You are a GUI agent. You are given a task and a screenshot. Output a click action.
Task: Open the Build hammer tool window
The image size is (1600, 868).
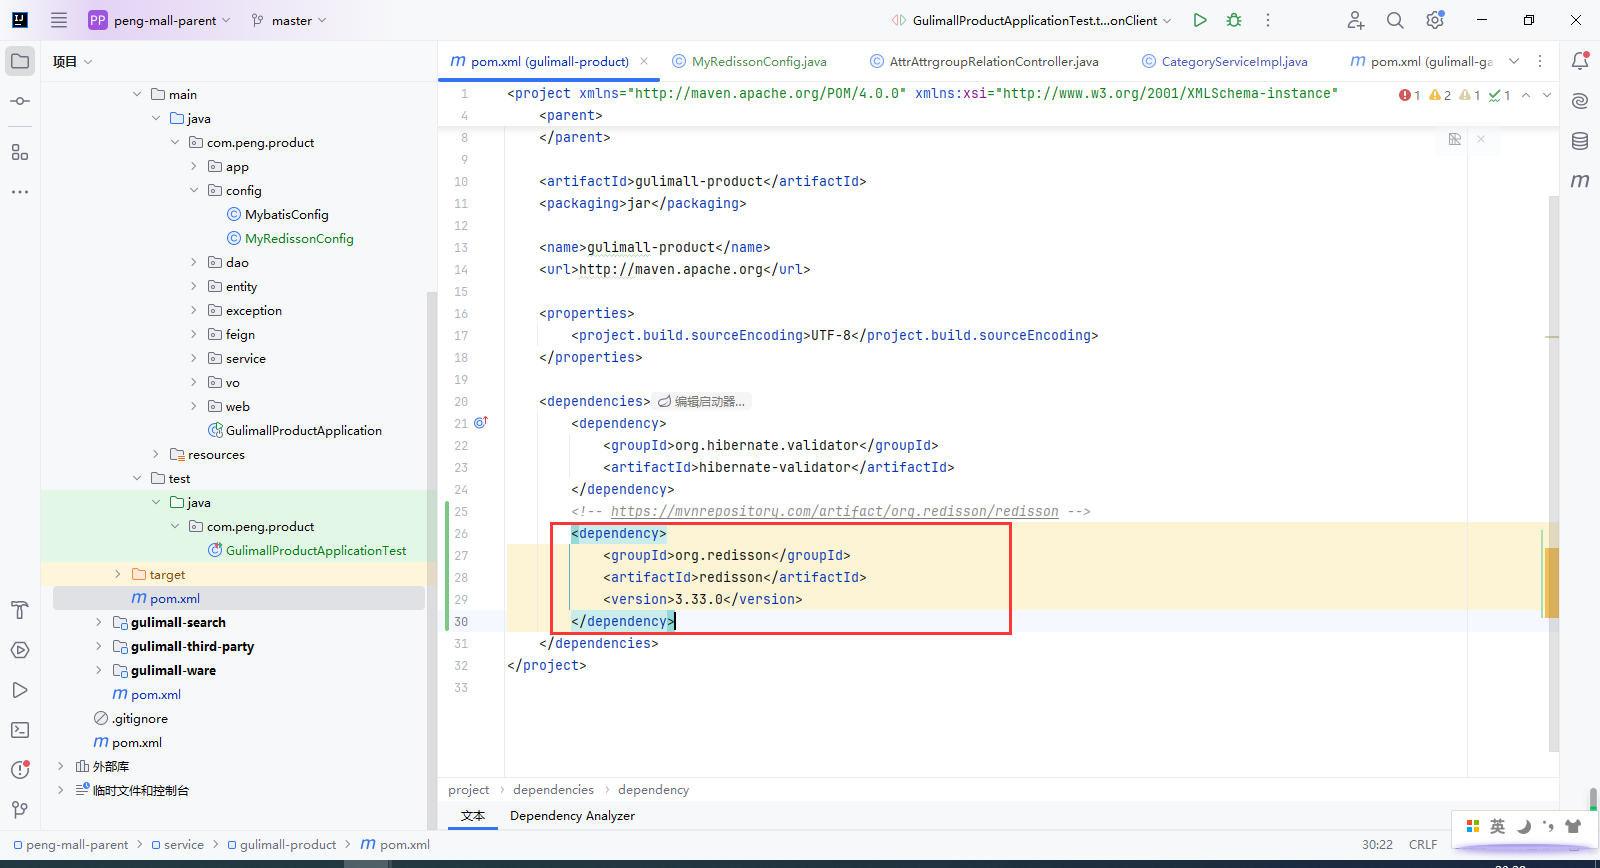tap(20, 610)
